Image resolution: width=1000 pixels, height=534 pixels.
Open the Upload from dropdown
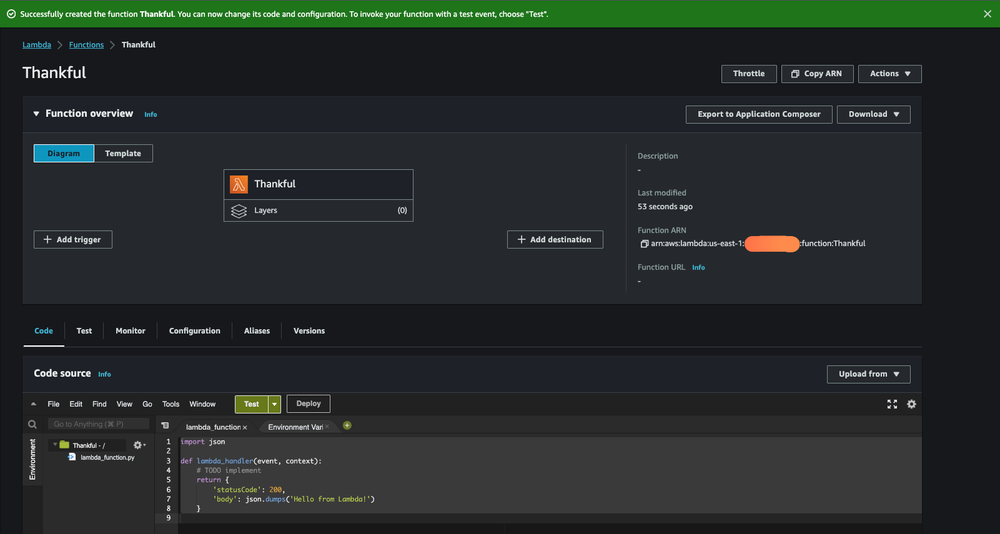(869, 374)
